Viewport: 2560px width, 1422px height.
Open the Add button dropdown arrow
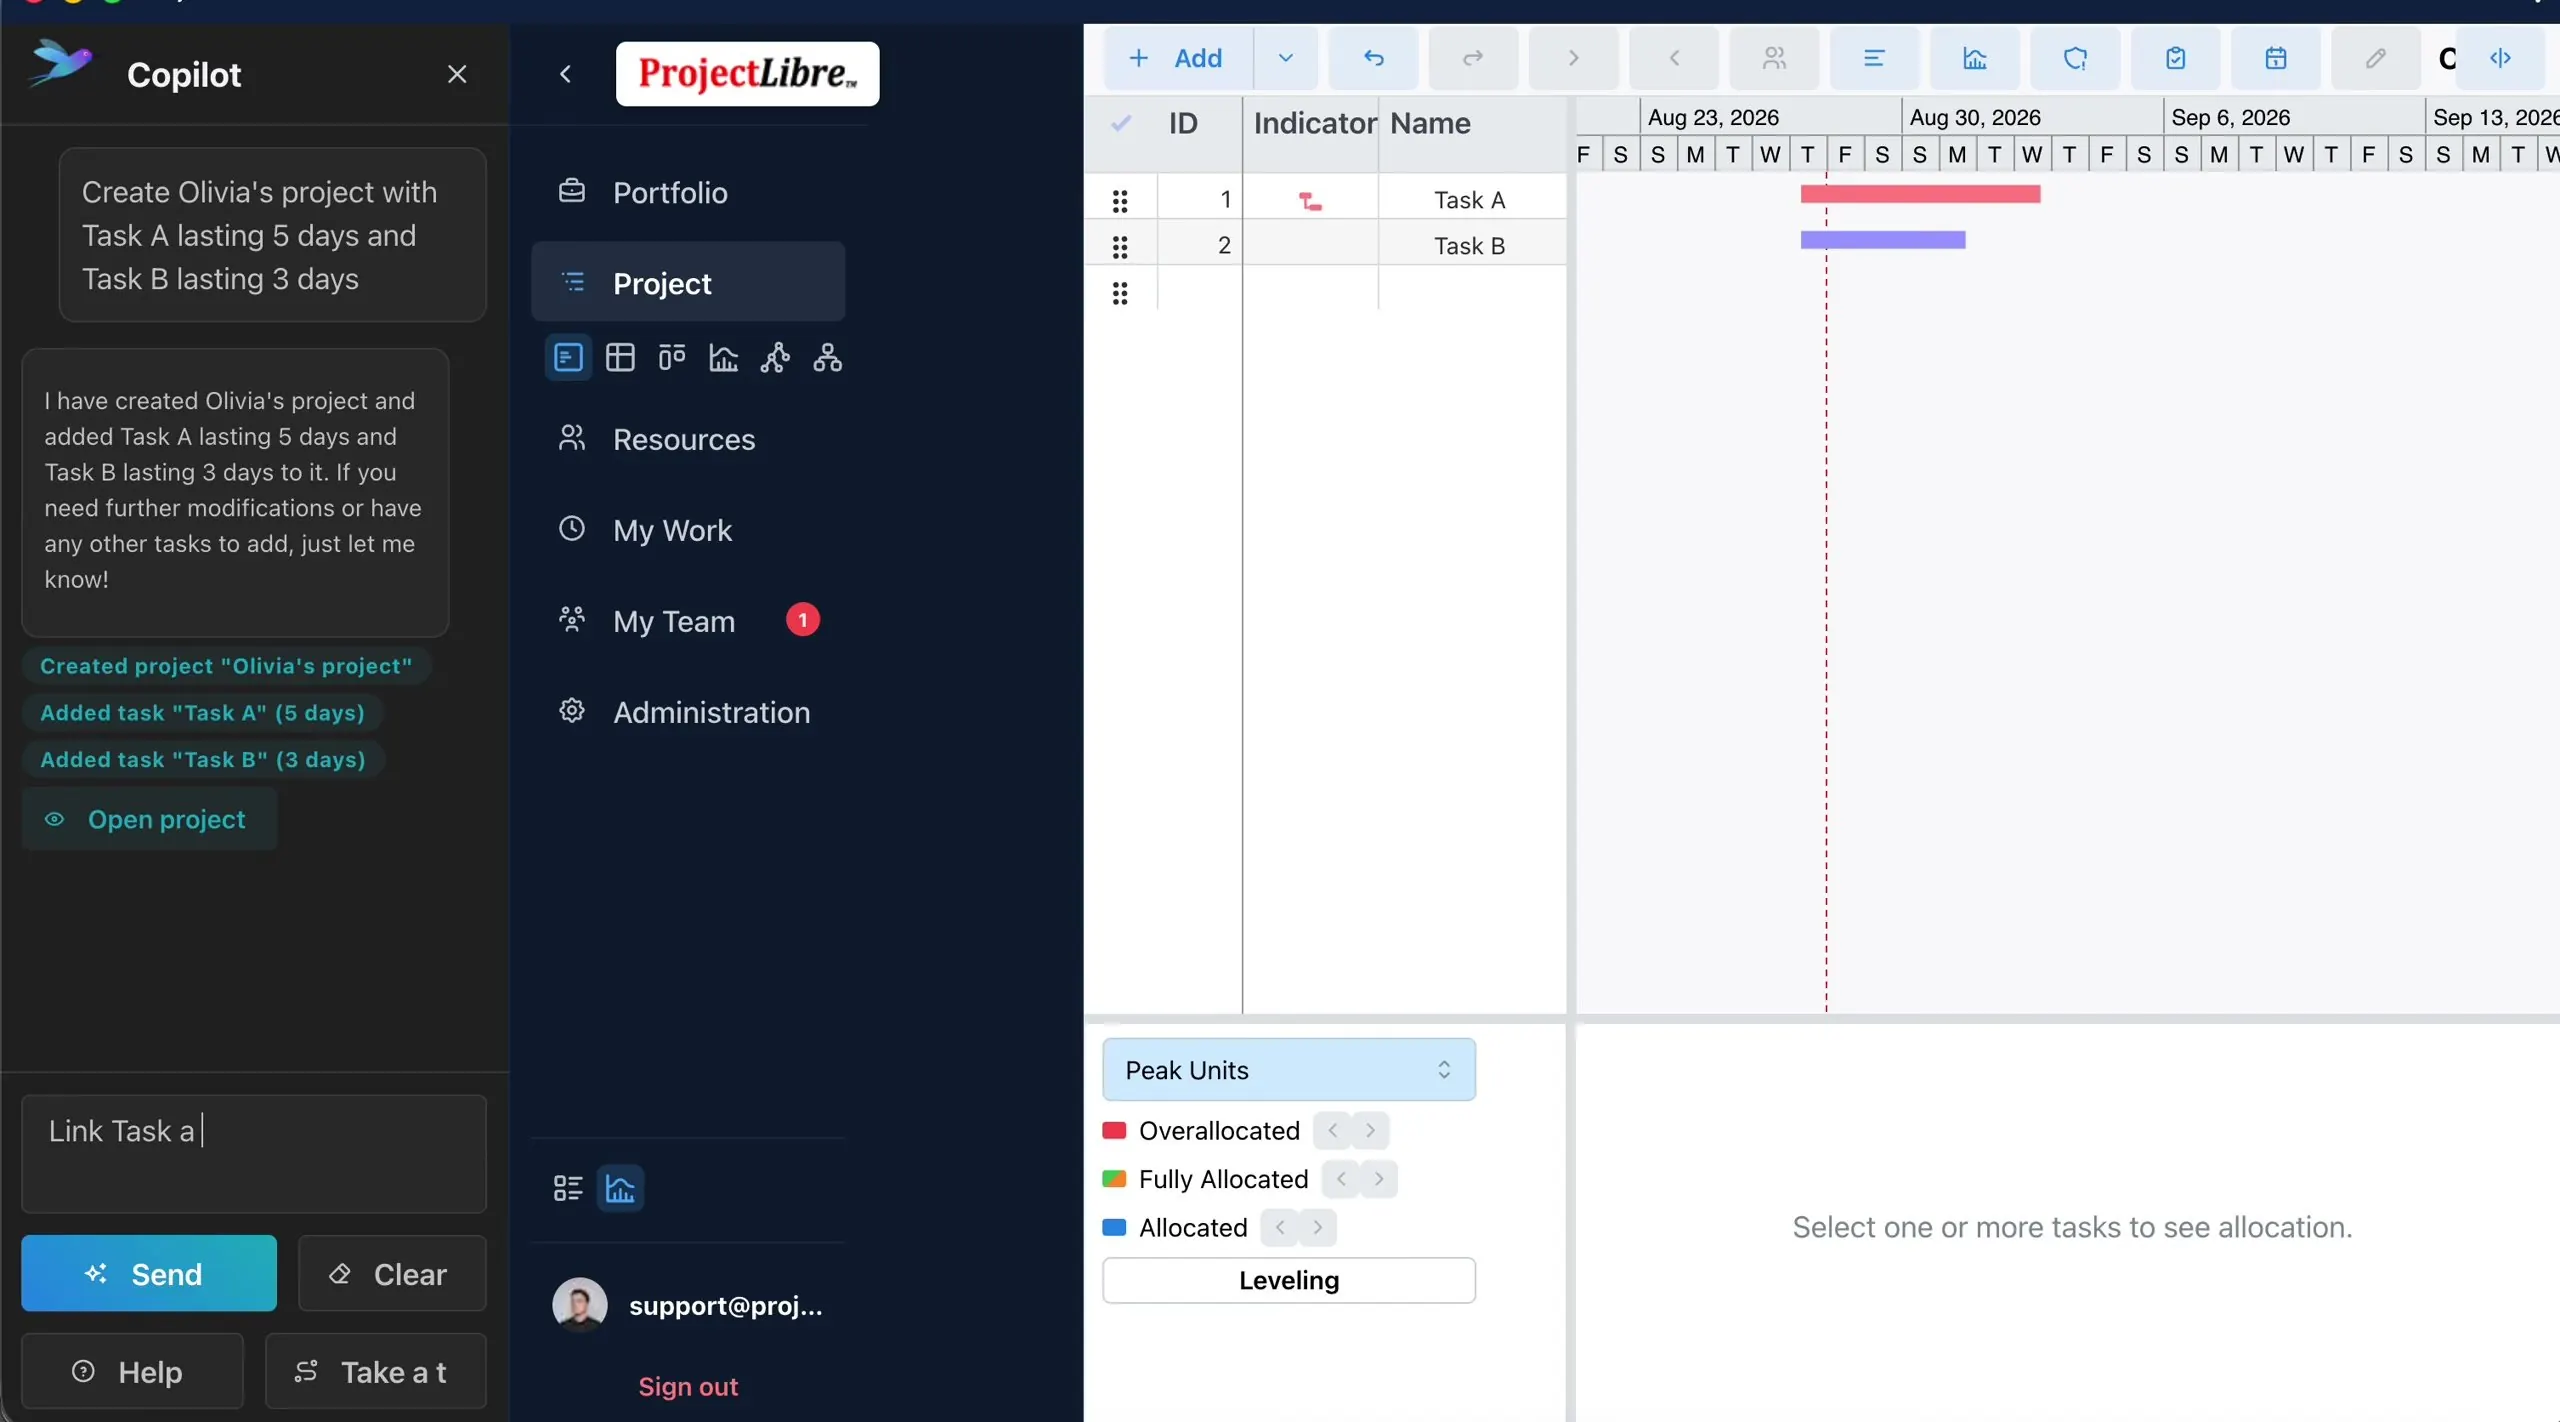[x=1285, y=58]
